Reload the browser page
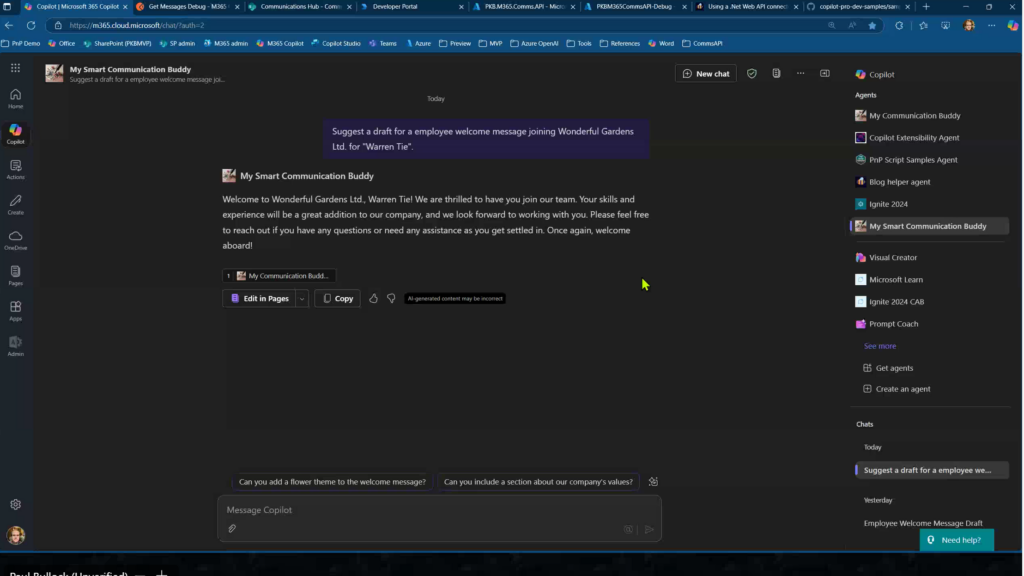 31,25
